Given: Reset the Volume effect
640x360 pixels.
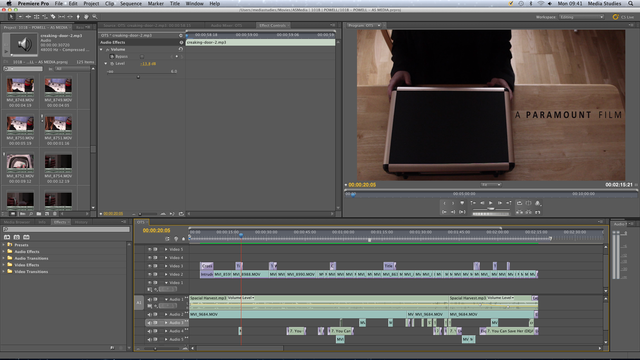Looking at the screenshot, I should 180,49.
